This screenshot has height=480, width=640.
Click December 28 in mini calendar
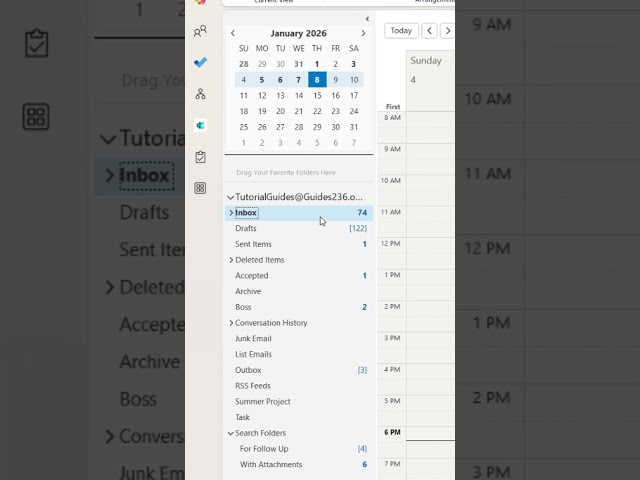click(244, 64)
